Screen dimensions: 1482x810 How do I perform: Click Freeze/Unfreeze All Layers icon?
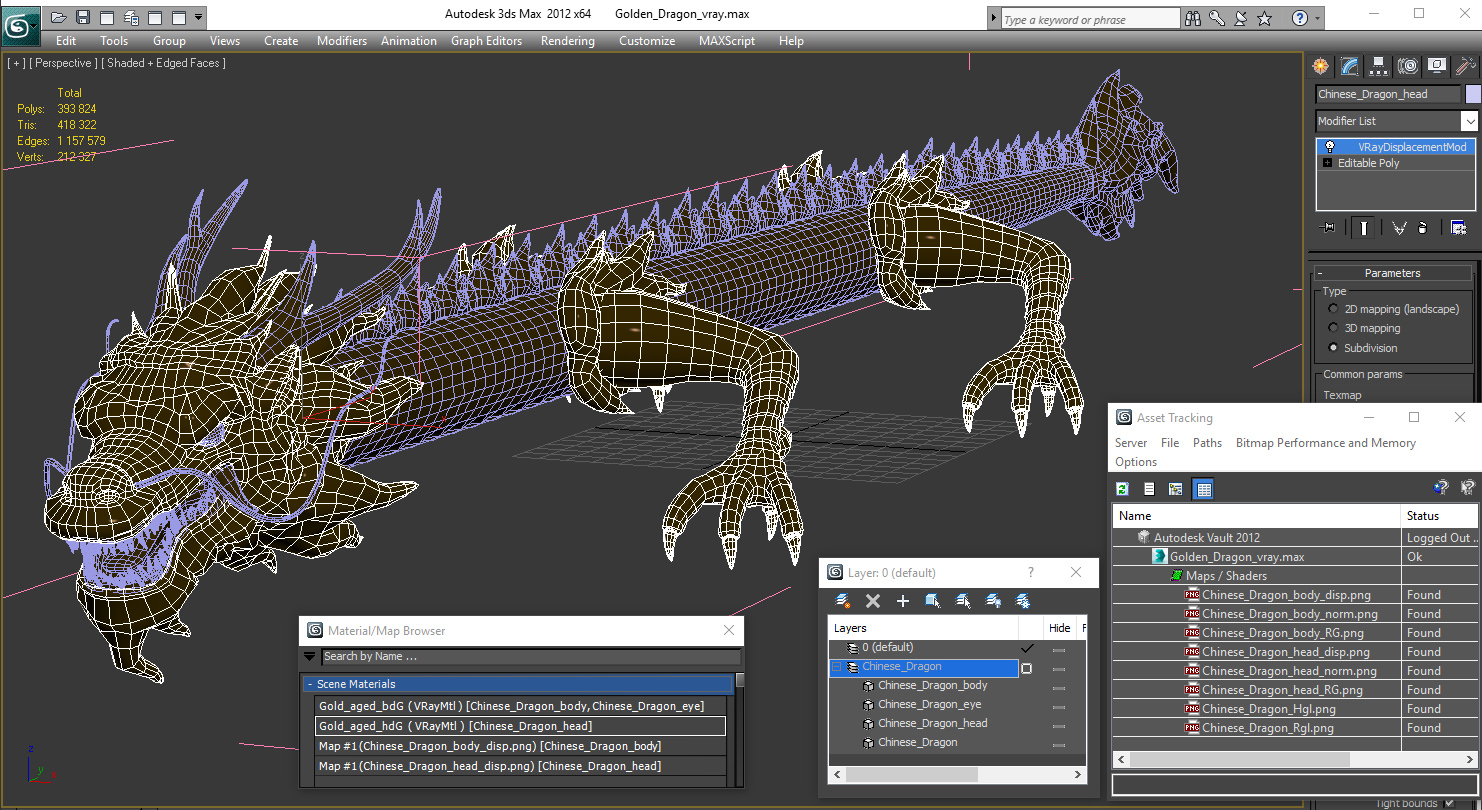1023,601
